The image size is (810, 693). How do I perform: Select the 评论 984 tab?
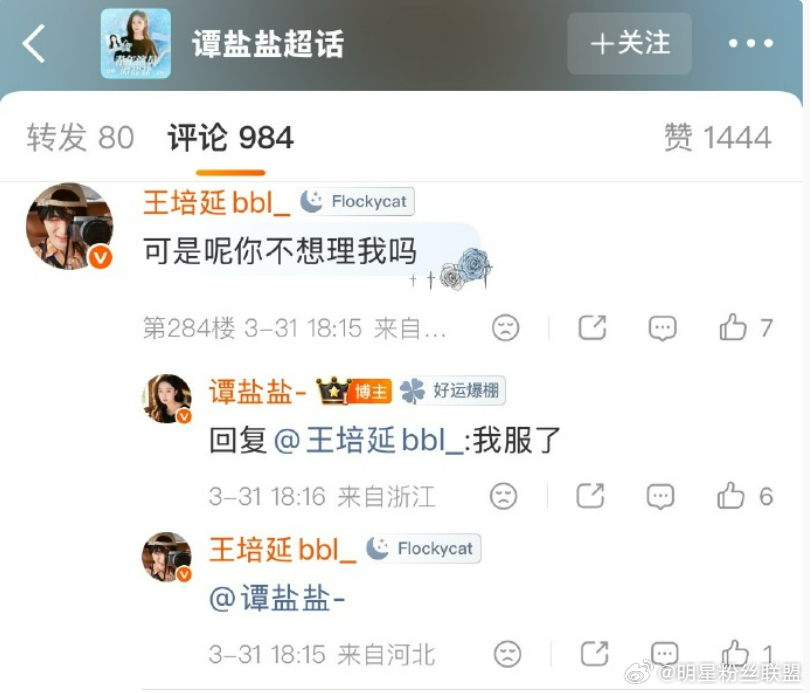click(x=230, y=137)
